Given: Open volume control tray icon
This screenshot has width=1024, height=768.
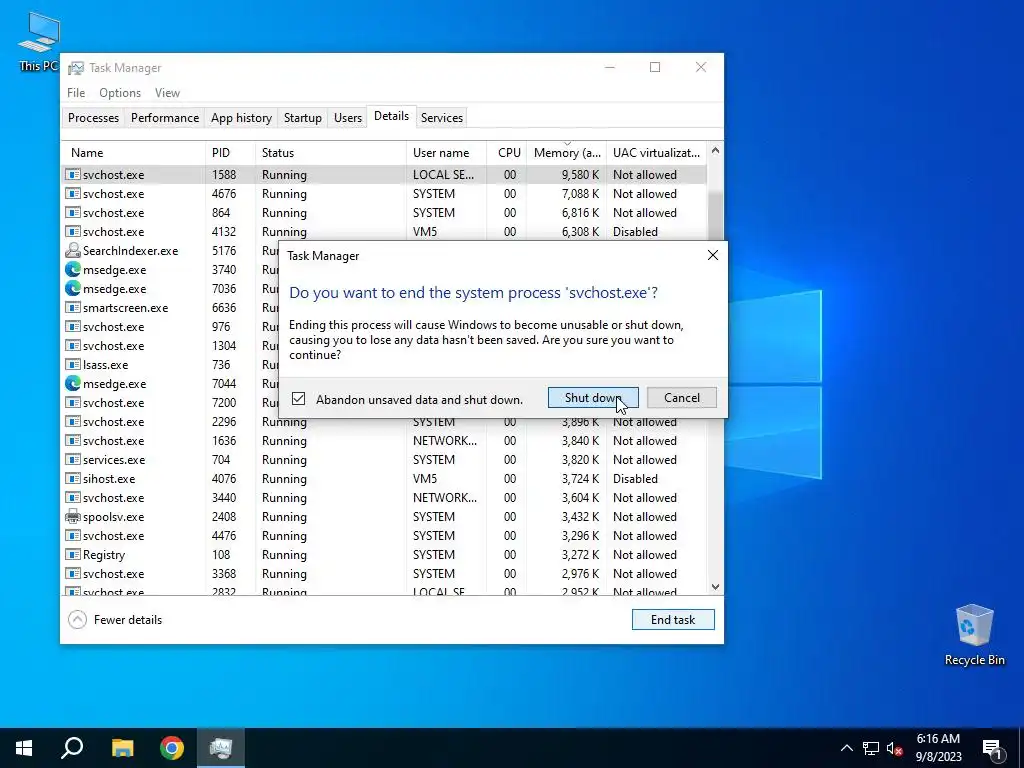Looking at the screenshot, I should click(x=894, y=748).
